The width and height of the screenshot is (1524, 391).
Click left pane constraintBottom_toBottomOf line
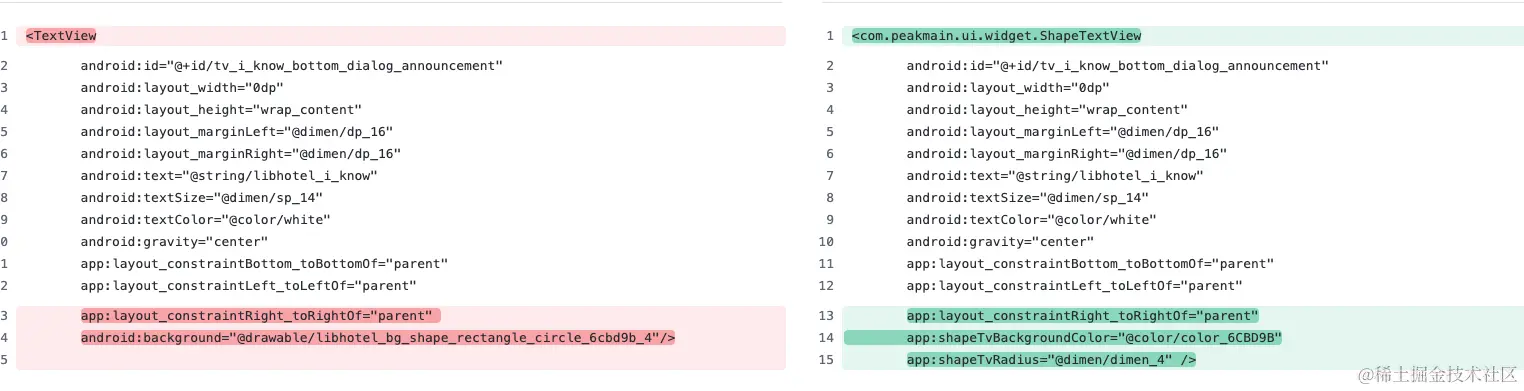pyautogui.click(x=264, y=264)
